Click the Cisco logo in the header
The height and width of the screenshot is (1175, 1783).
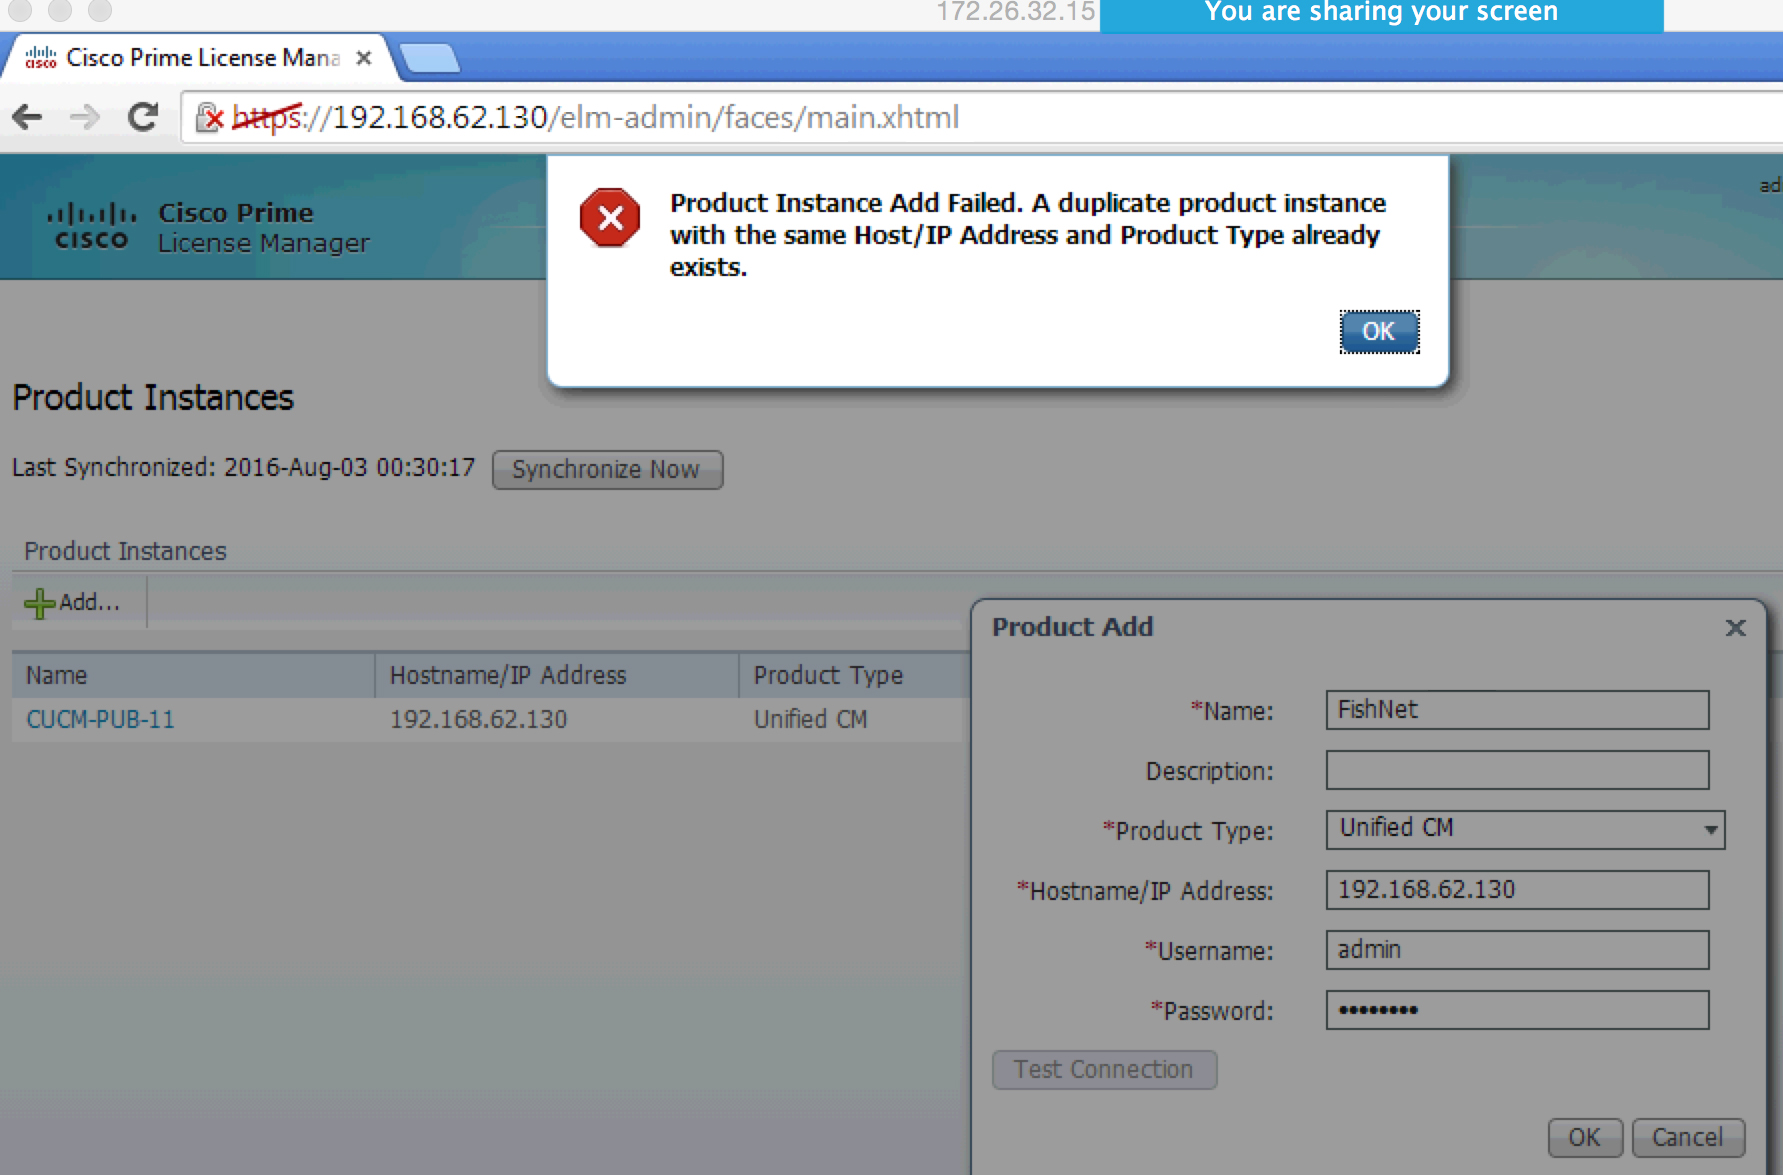pos(91,227)
